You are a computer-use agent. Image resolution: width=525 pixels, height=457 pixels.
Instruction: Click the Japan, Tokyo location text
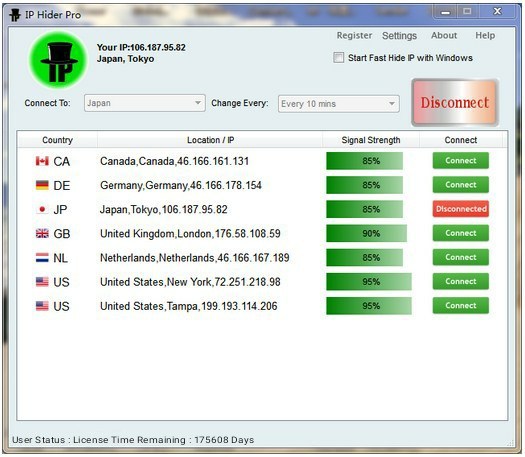click(126, 59)
